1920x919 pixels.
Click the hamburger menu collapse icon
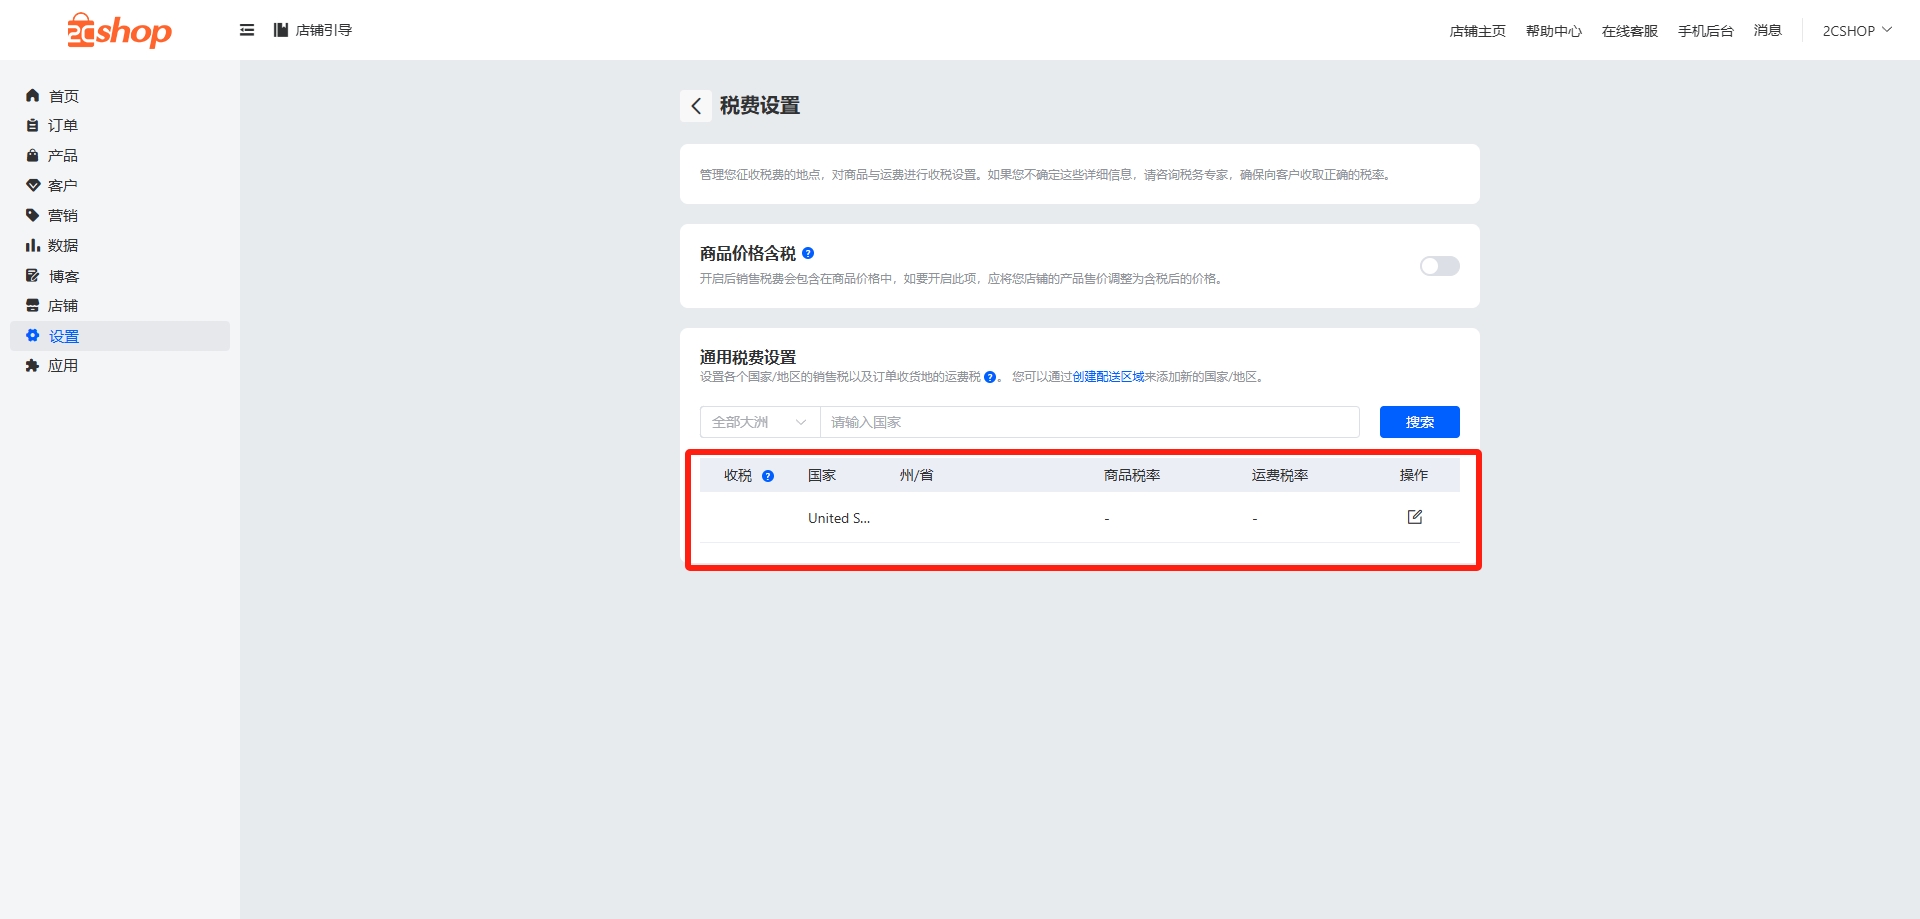click(x=247, y=30)
